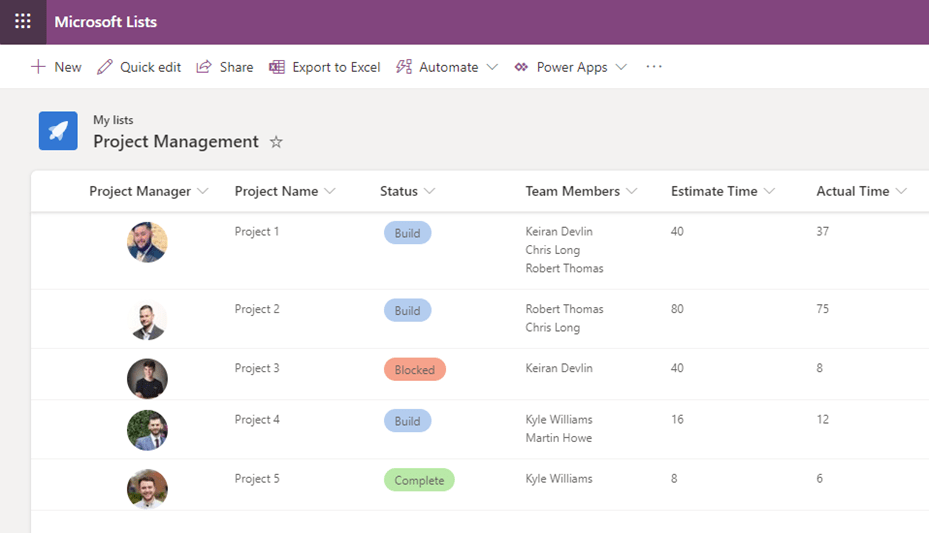Image resolution: width=929 pixels, height=533 pixels.
Task: Open the more options ellipsis menu
Action: coord(654,67)
